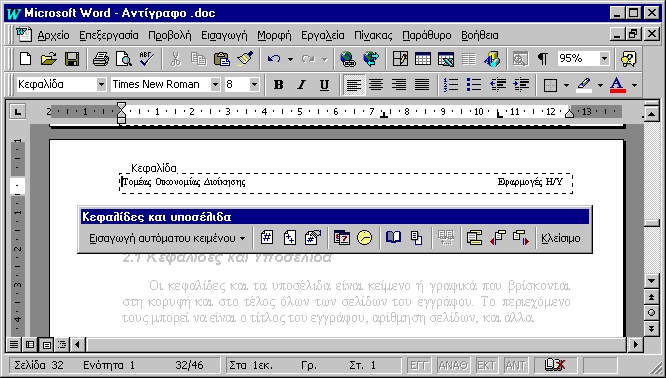Viewport: 666px width, 378px height.
Task: Click in header text Τομέας Οικονομίας Διοίκησης
Action: 184,182
